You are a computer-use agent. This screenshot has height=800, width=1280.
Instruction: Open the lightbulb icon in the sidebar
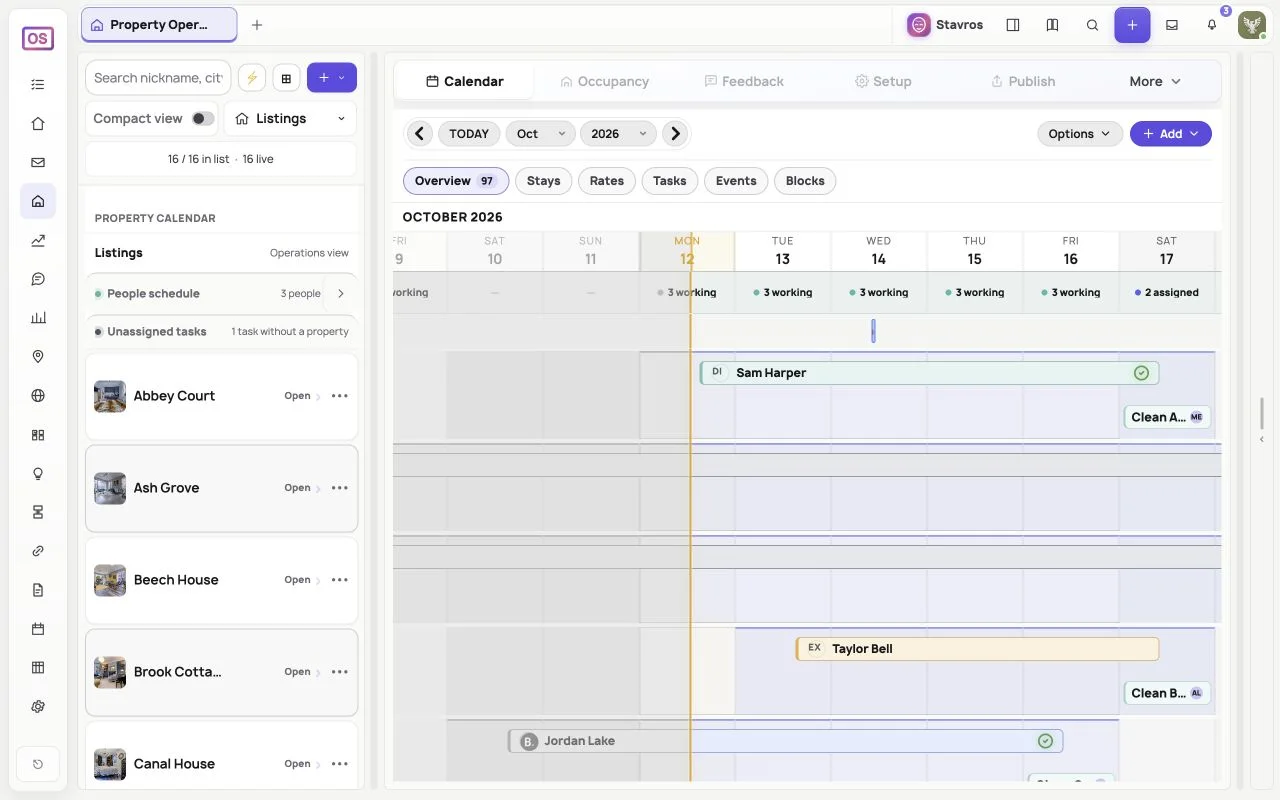point(38,473)
